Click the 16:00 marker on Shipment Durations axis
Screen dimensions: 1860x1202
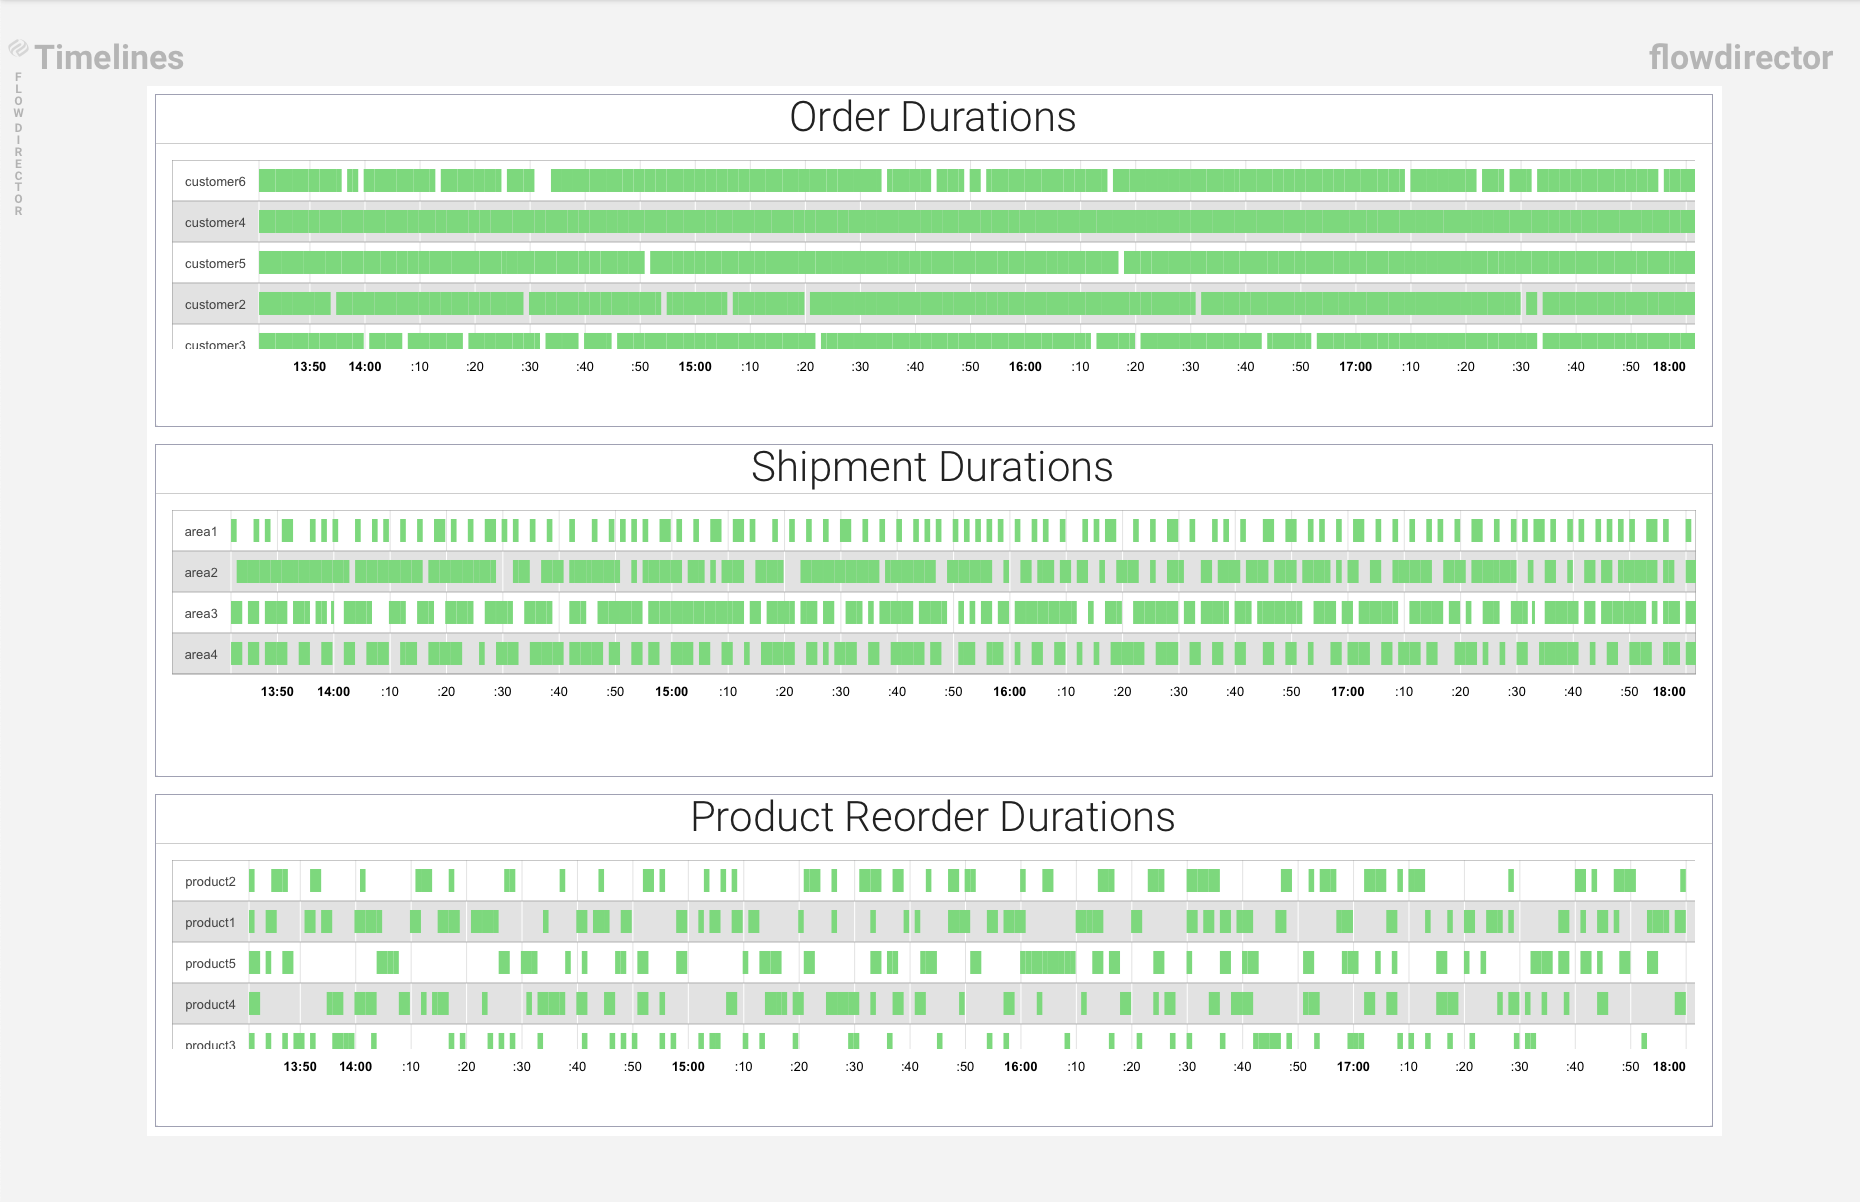[1009, 692]
